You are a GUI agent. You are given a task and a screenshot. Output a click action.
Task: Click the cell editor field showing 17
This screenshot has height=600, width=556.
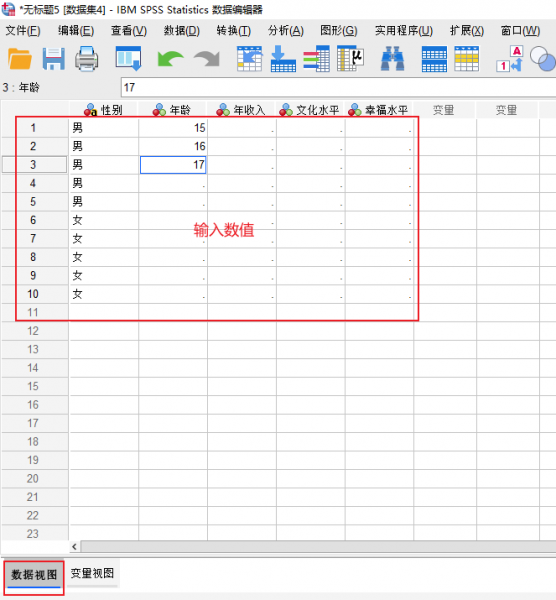tap(338, 88)
